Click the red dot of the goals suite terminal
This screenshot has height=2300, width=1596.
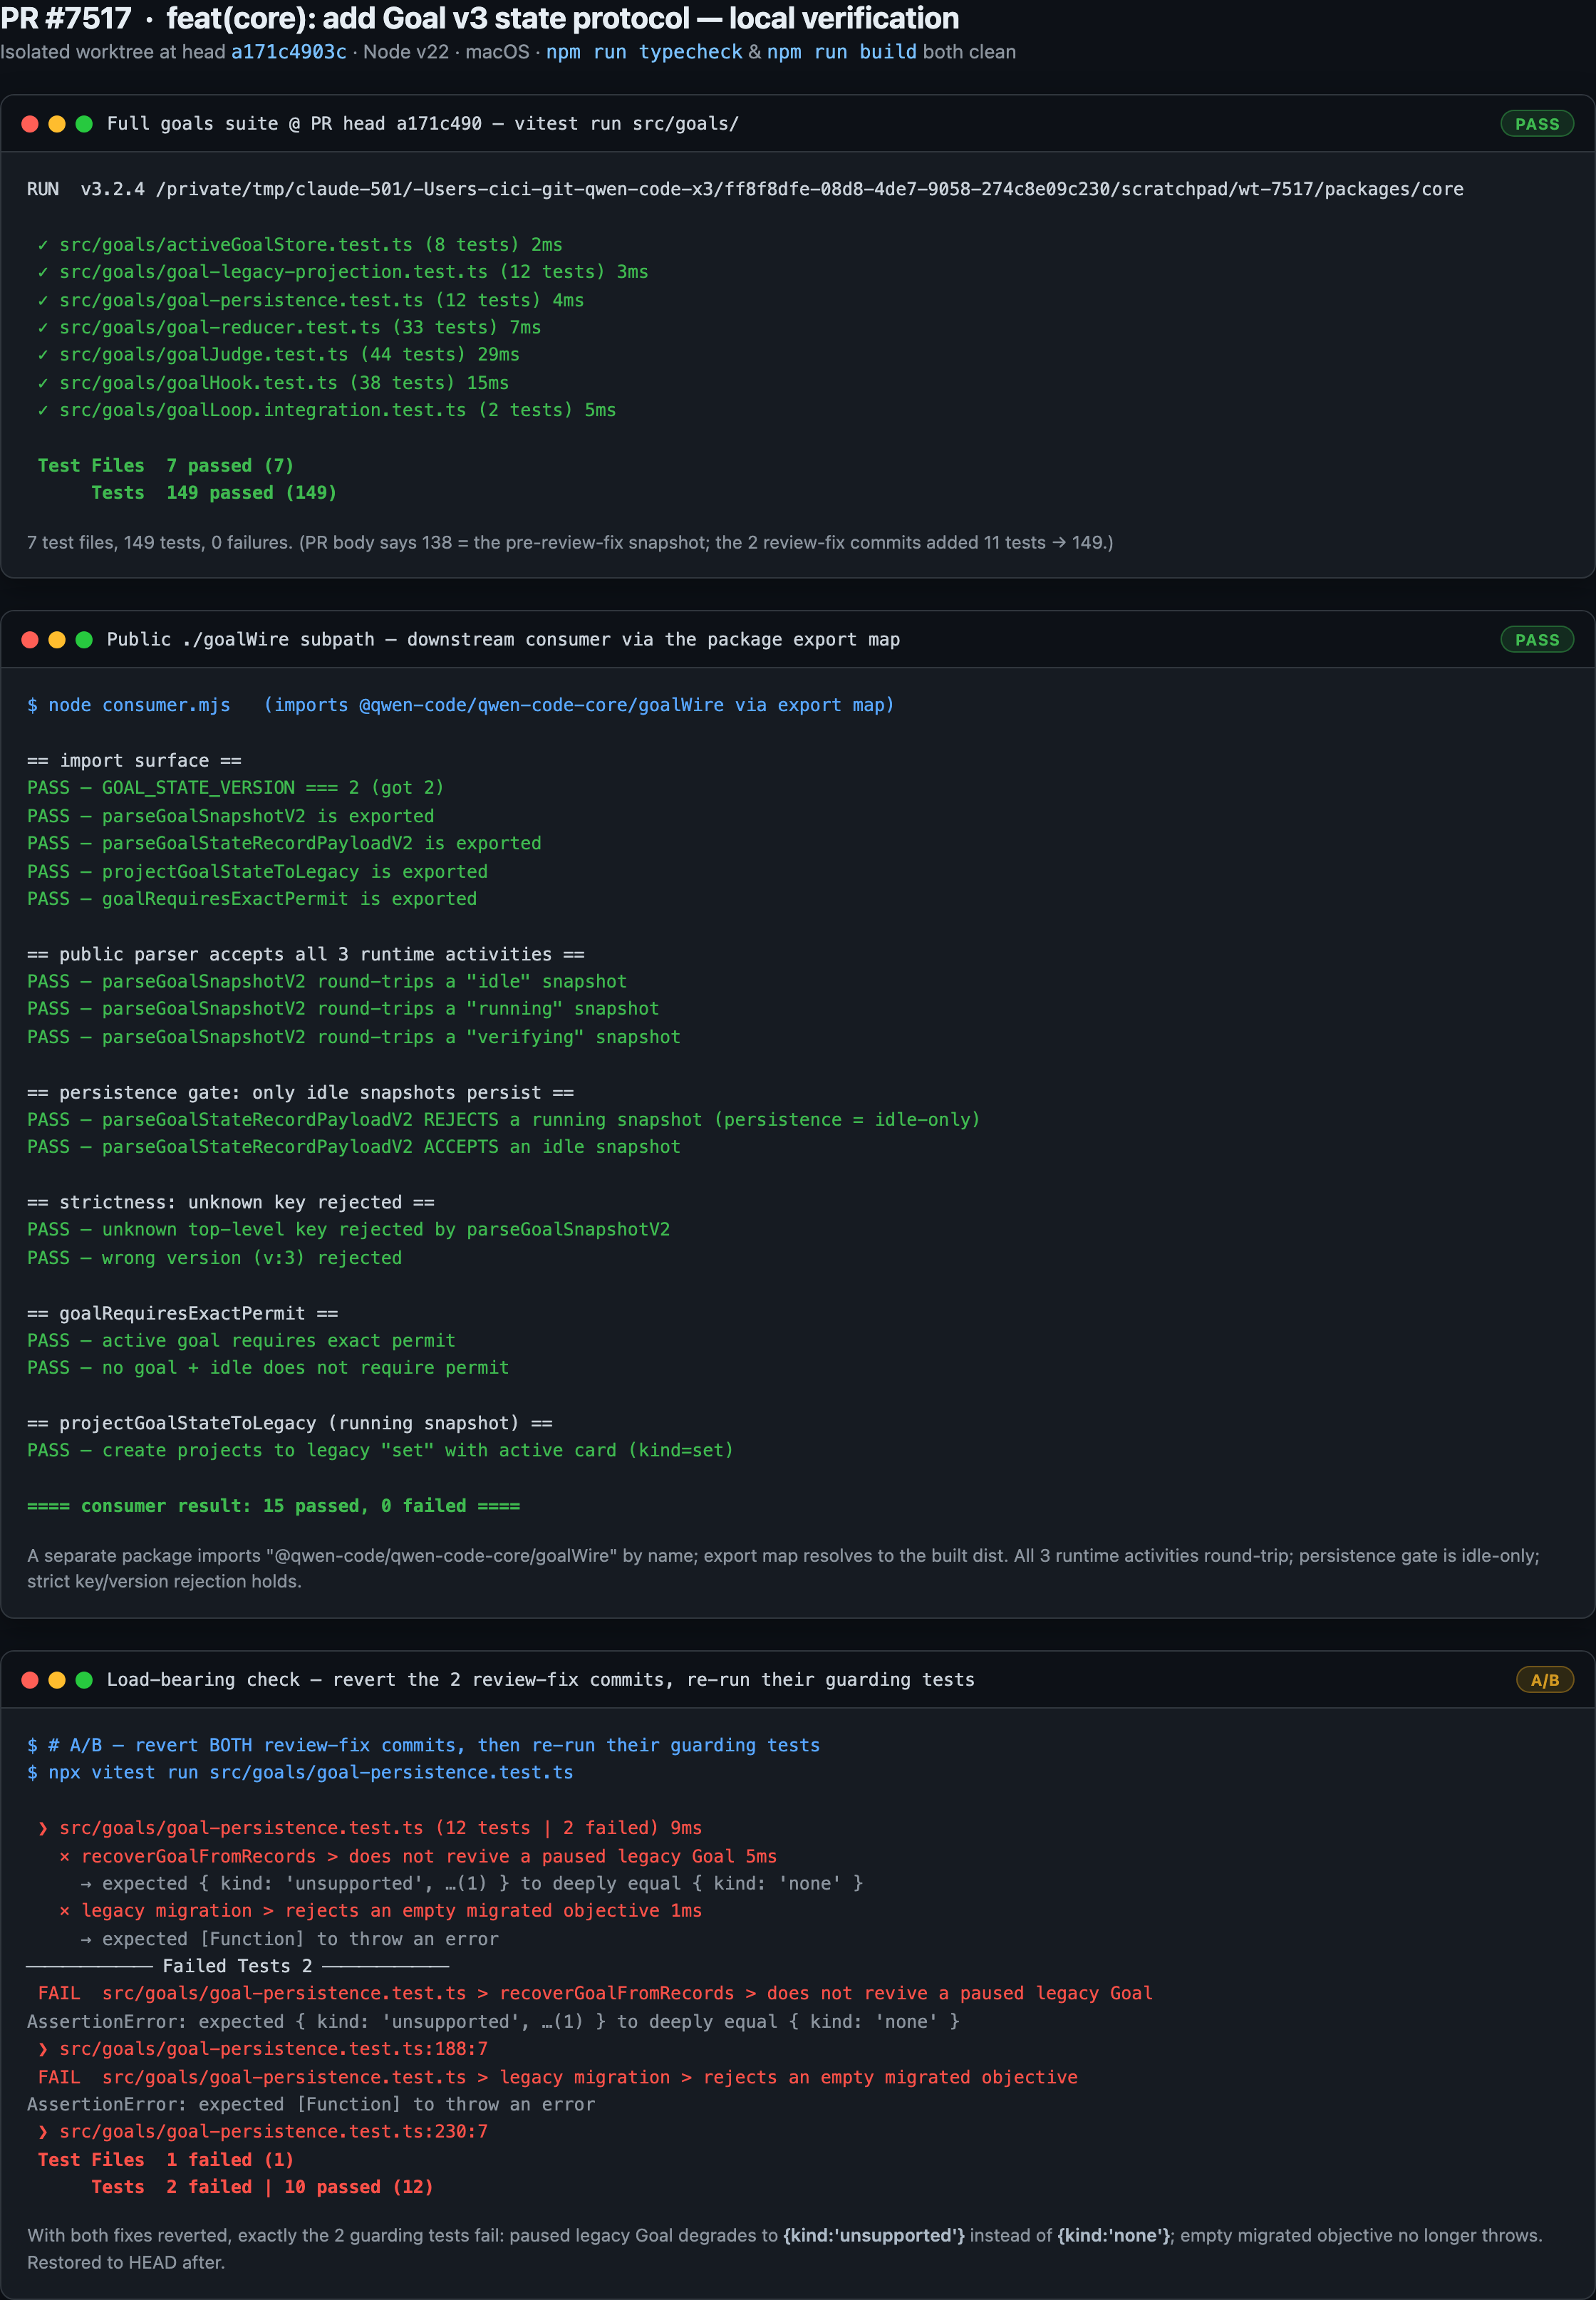30,124
